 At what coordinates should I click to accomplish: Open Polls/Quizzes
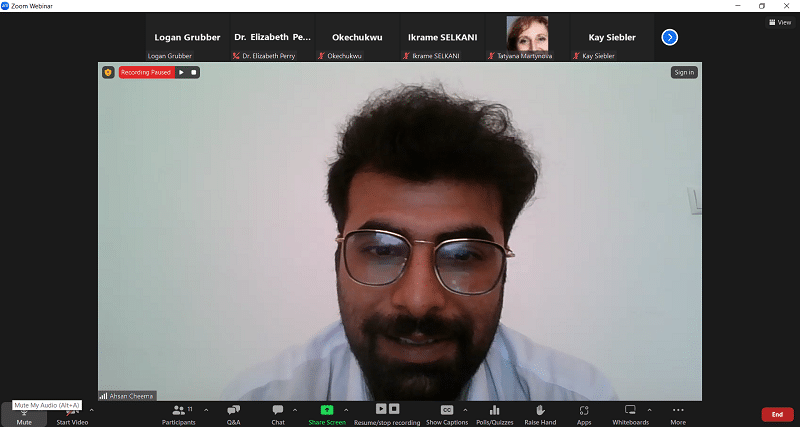click(494, 414)
